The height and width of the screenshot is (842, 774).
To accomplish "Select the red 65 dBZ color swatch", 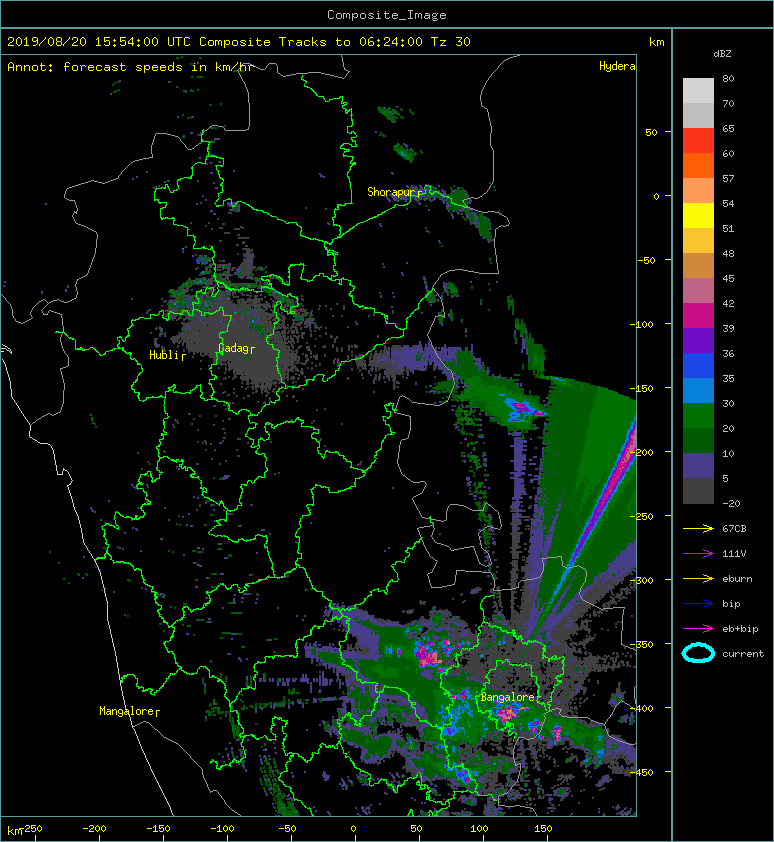I will (698, 141).
